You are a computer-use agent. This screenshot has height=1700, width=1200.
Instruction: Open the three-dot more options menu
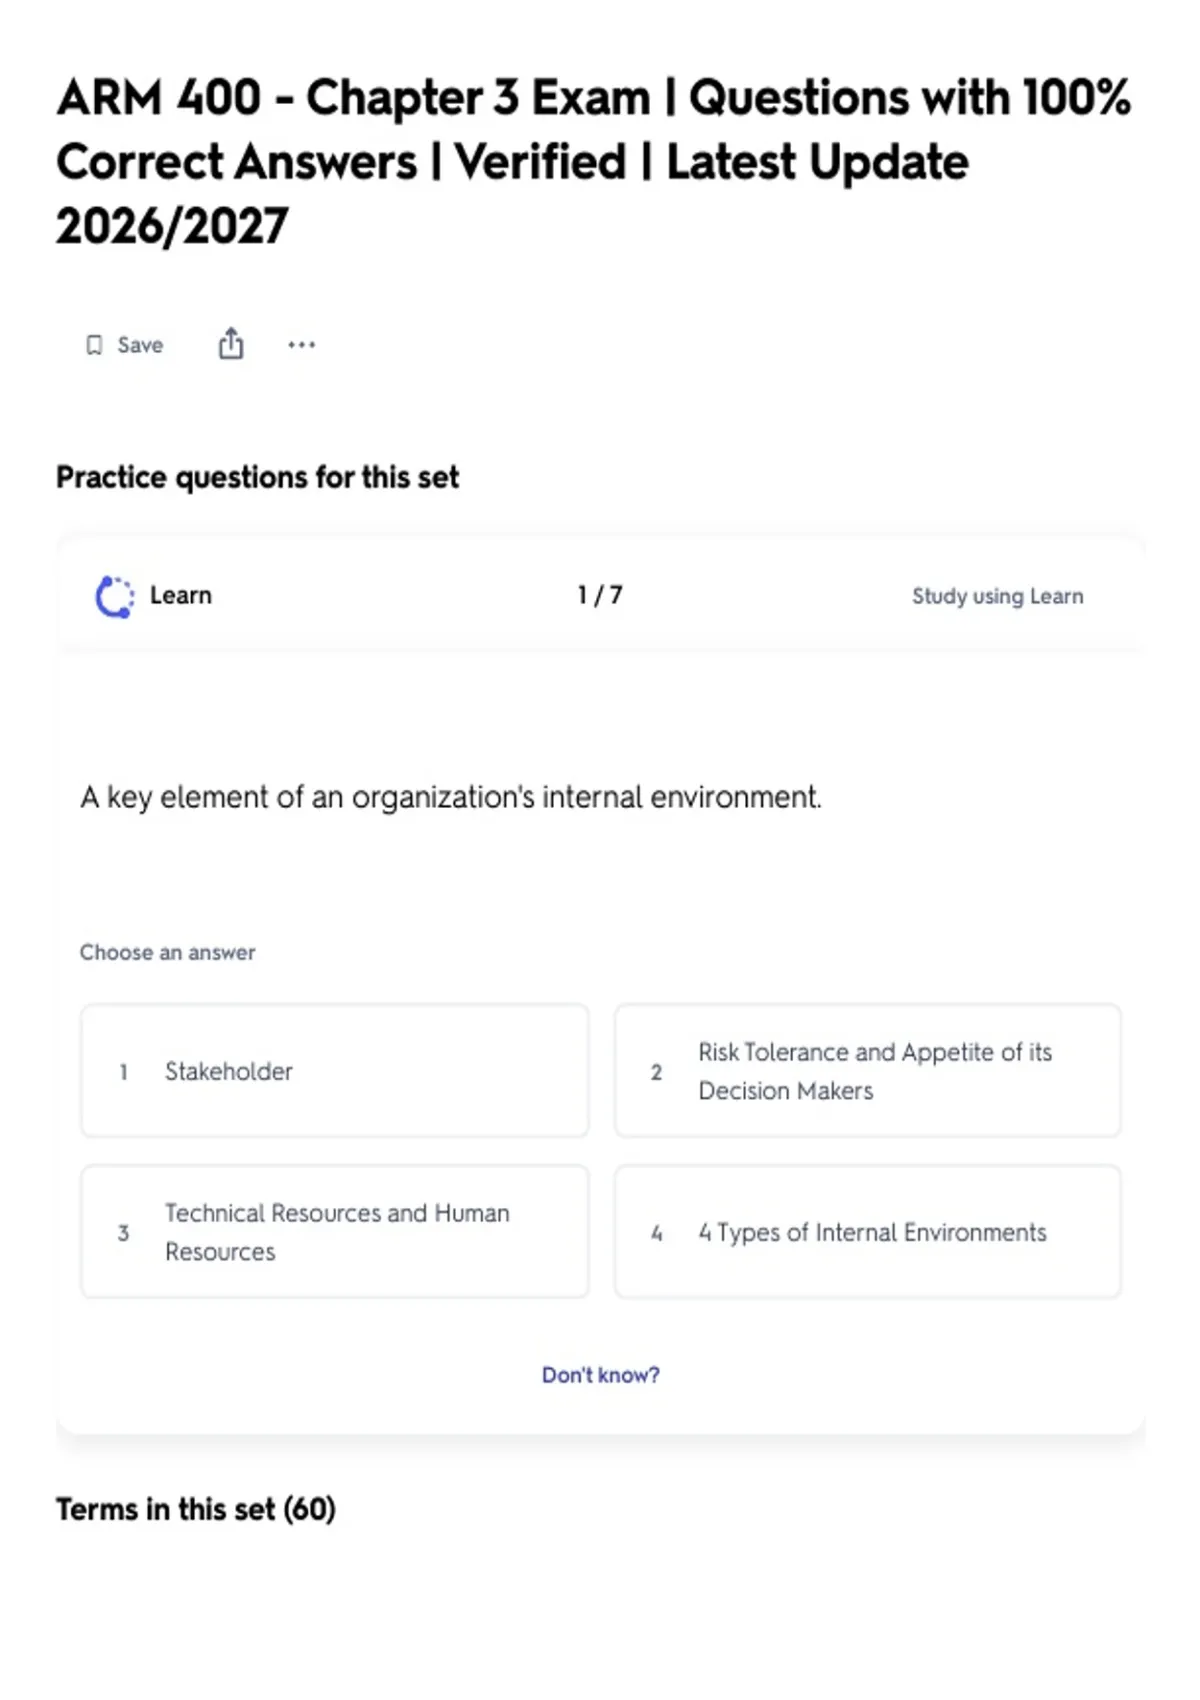[301, 345]
